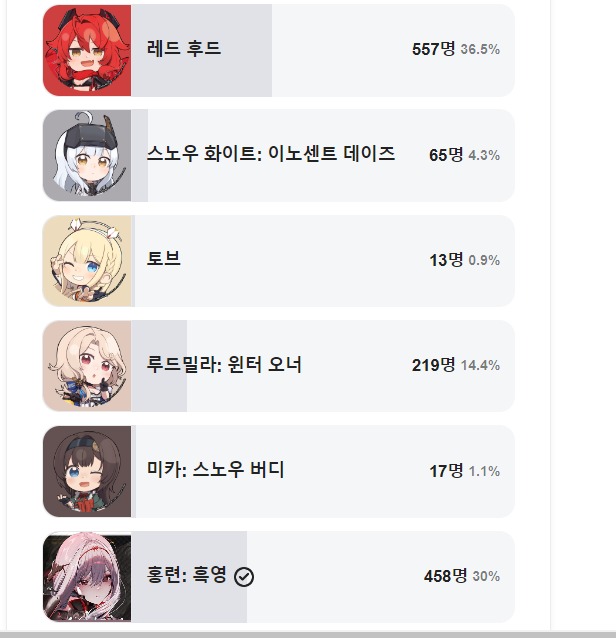
Task: Click the 미카 character avatar
Action: [87, 471]
